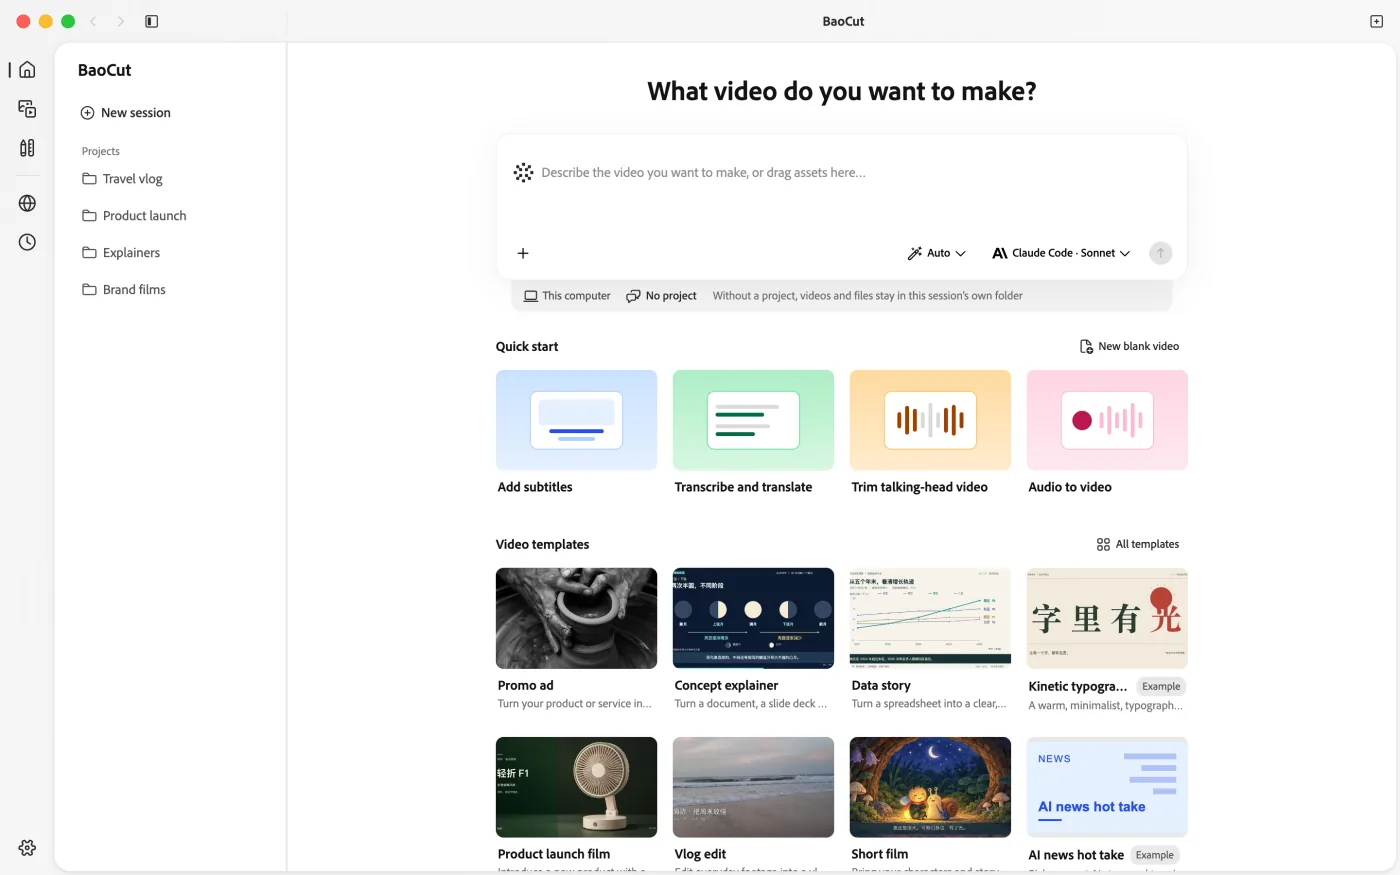Screen dimensions: 1400x875
Task: Click 'Turn your product or service in...' description
Action: click(x=574, y=704)
